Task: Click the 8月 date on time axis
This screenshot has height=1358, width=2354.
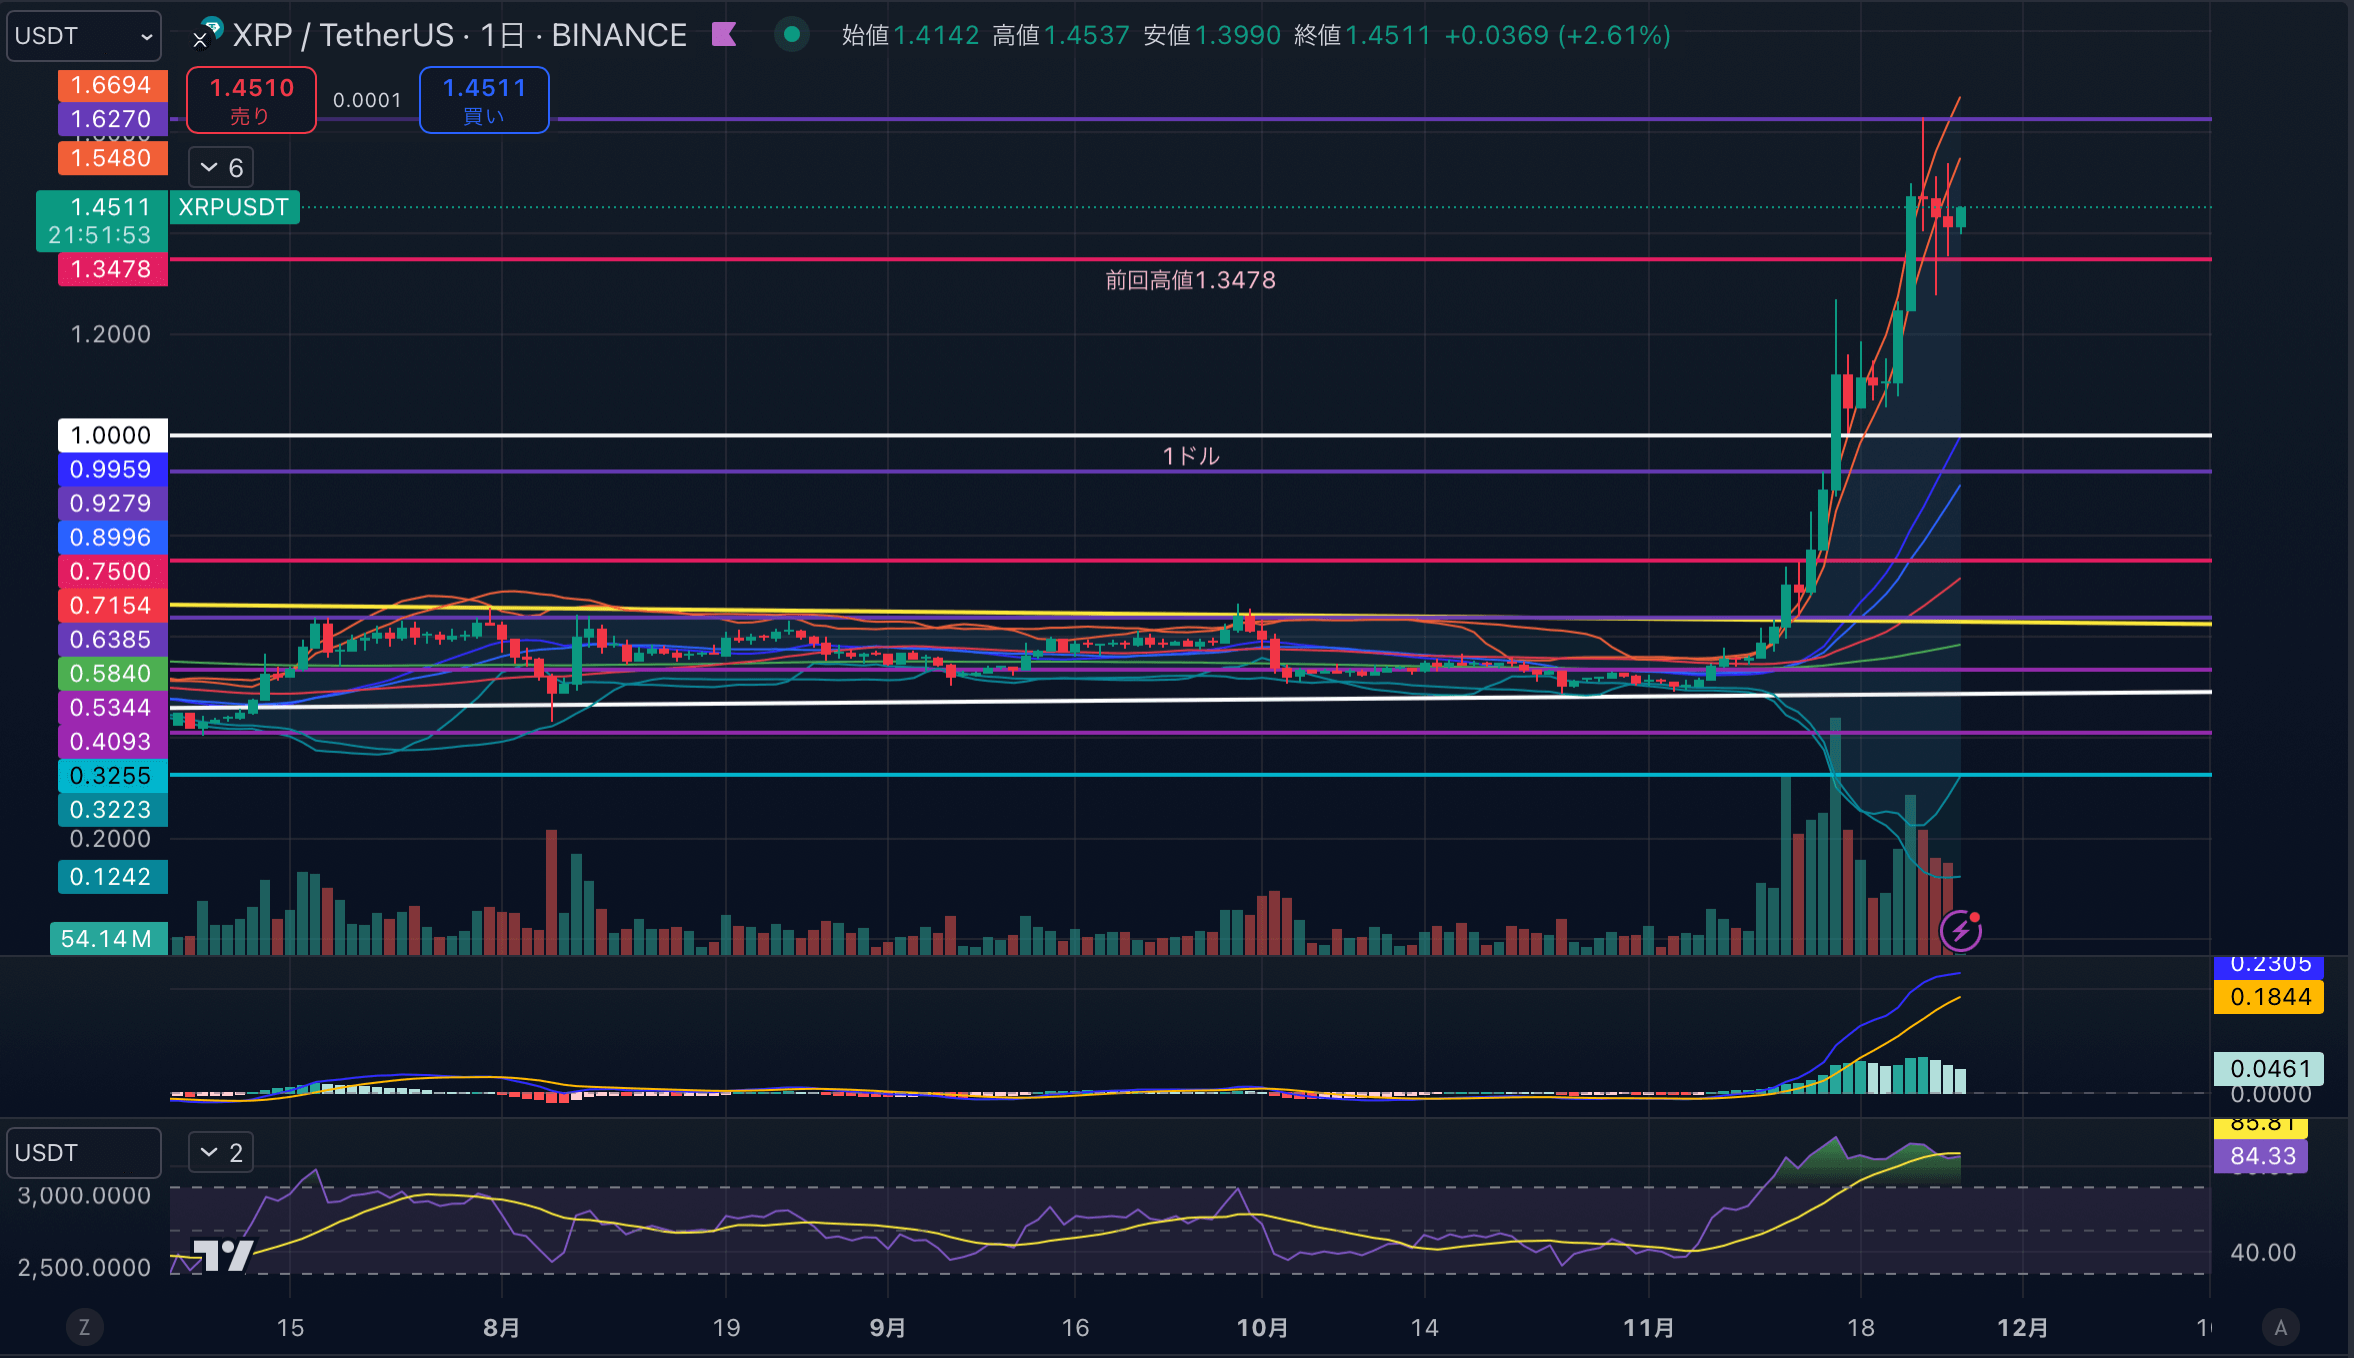Action: (x=501, y=1327)
